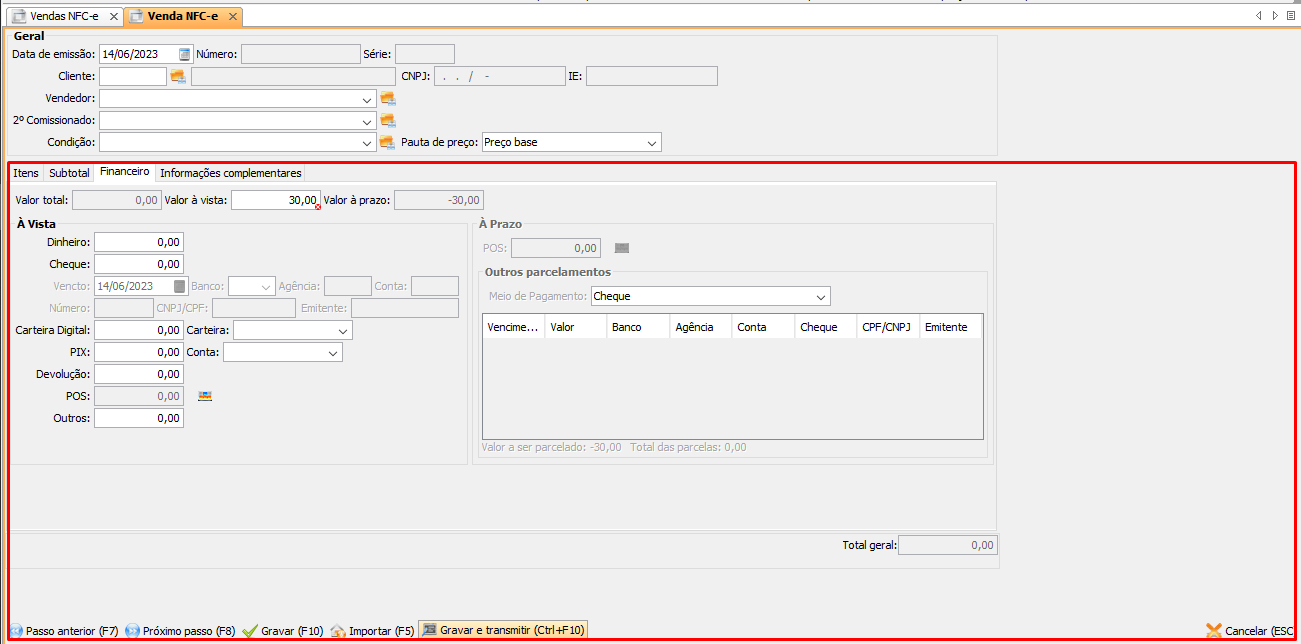Click the Cancelar button
1301x644 pixels.
[x=1250, y=631]
